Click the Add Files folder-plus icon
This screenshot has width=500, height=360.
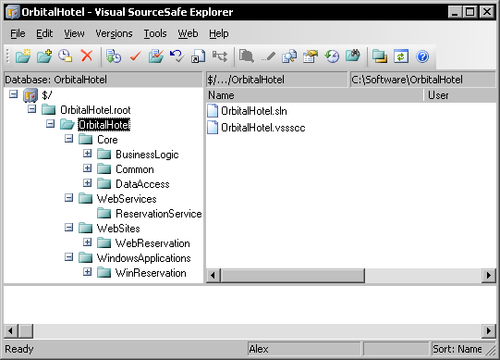pos(44,56)
